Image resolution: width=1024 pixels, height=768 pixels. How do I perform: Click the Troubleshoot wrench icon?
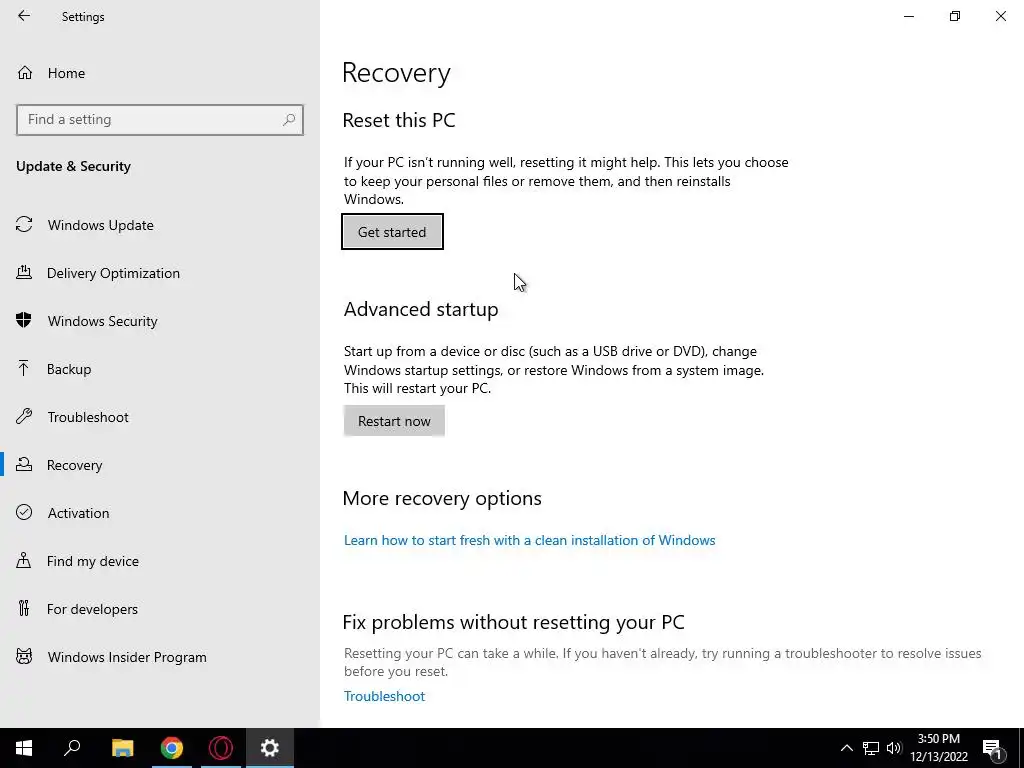pyautogui.click(x=24, y=417)
